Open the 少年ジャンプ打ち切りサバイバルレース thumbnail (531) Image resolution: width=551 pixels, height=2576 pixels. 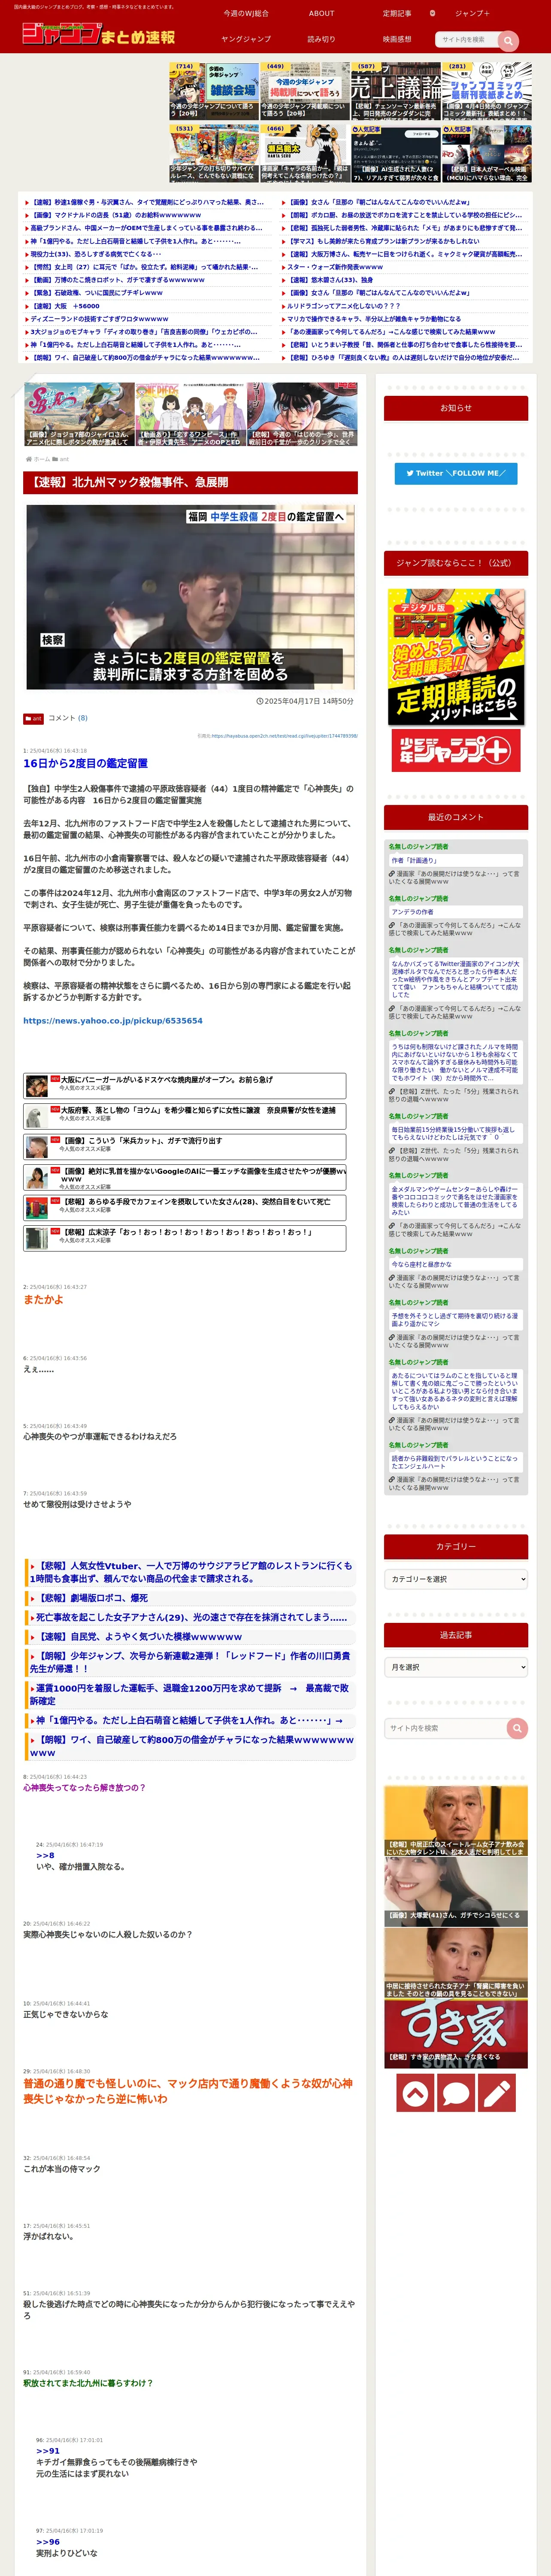pos(214,153)
